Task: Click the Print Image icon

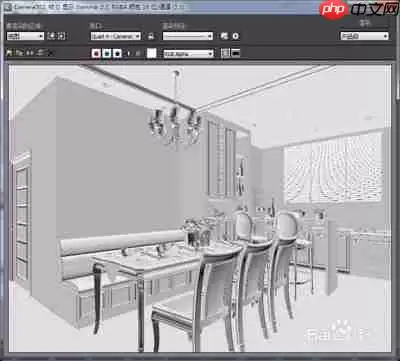Action: 42,53
